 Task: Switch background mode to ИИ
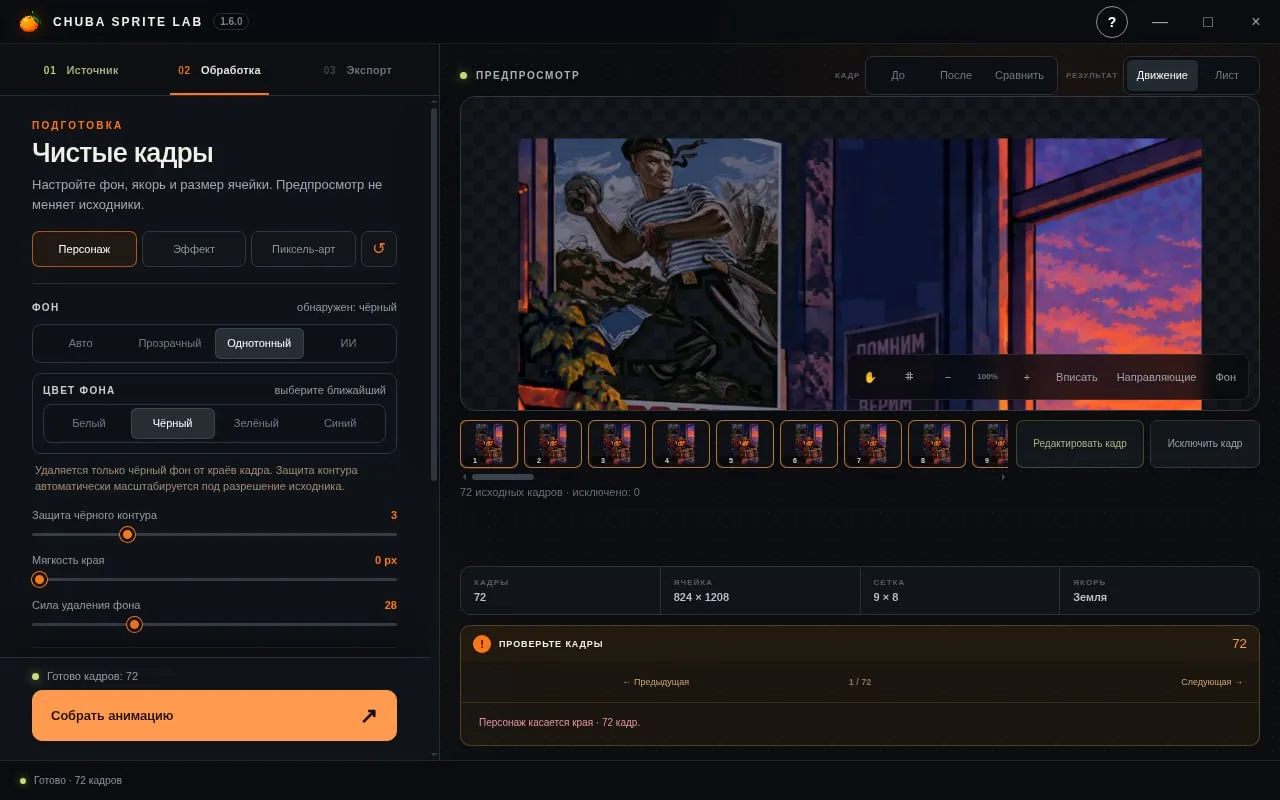tap(348, 343)
